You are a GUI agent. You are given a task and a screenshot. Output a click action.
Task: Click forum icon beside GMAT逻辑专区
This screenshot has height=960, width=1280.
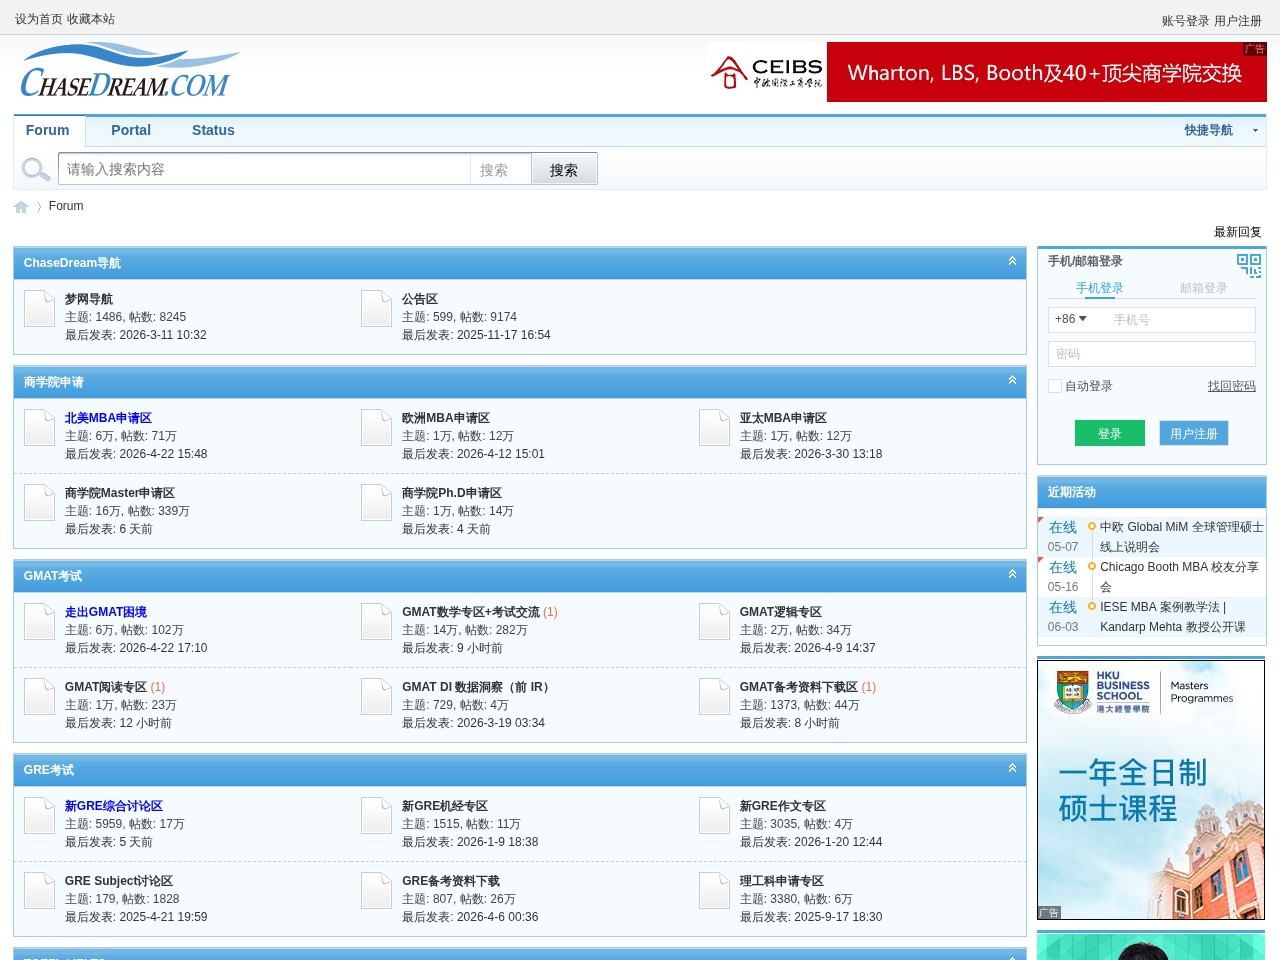715,621
